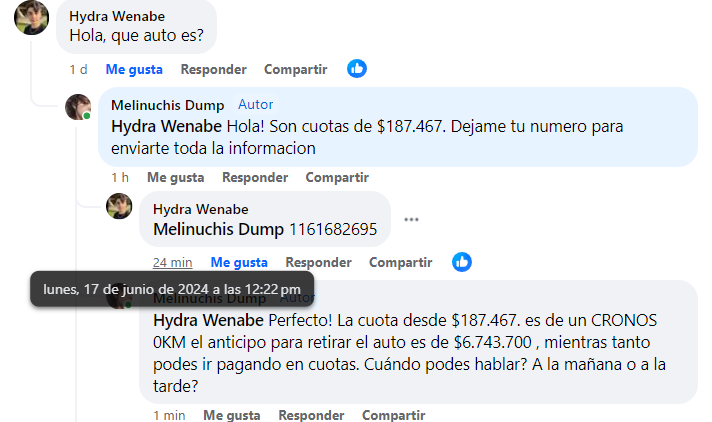Open Melinuchis Dump mention in phone number comment
This screenshot has height=422, width=712.
(x=218, y=229)
